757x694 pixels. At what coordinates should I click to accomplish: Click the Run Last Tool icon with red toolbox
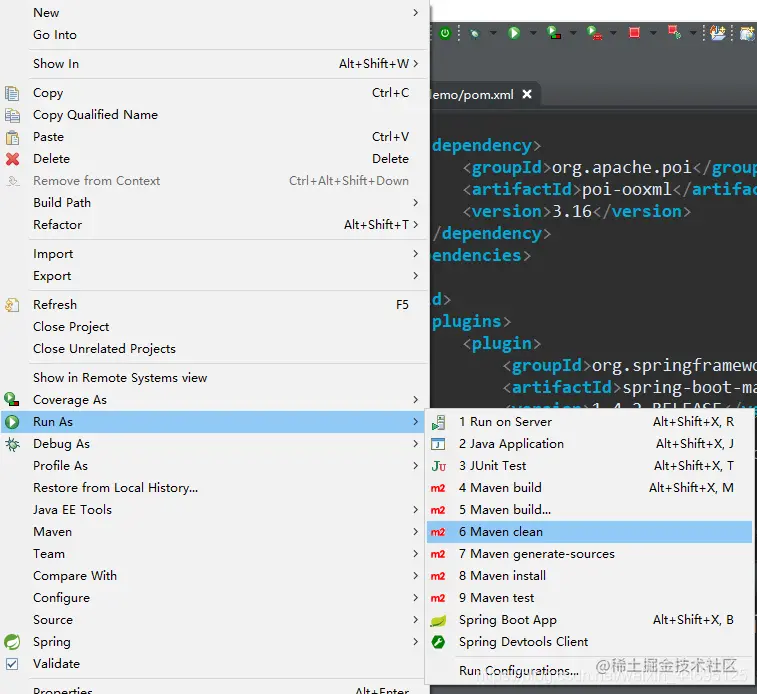click(594, 33)
